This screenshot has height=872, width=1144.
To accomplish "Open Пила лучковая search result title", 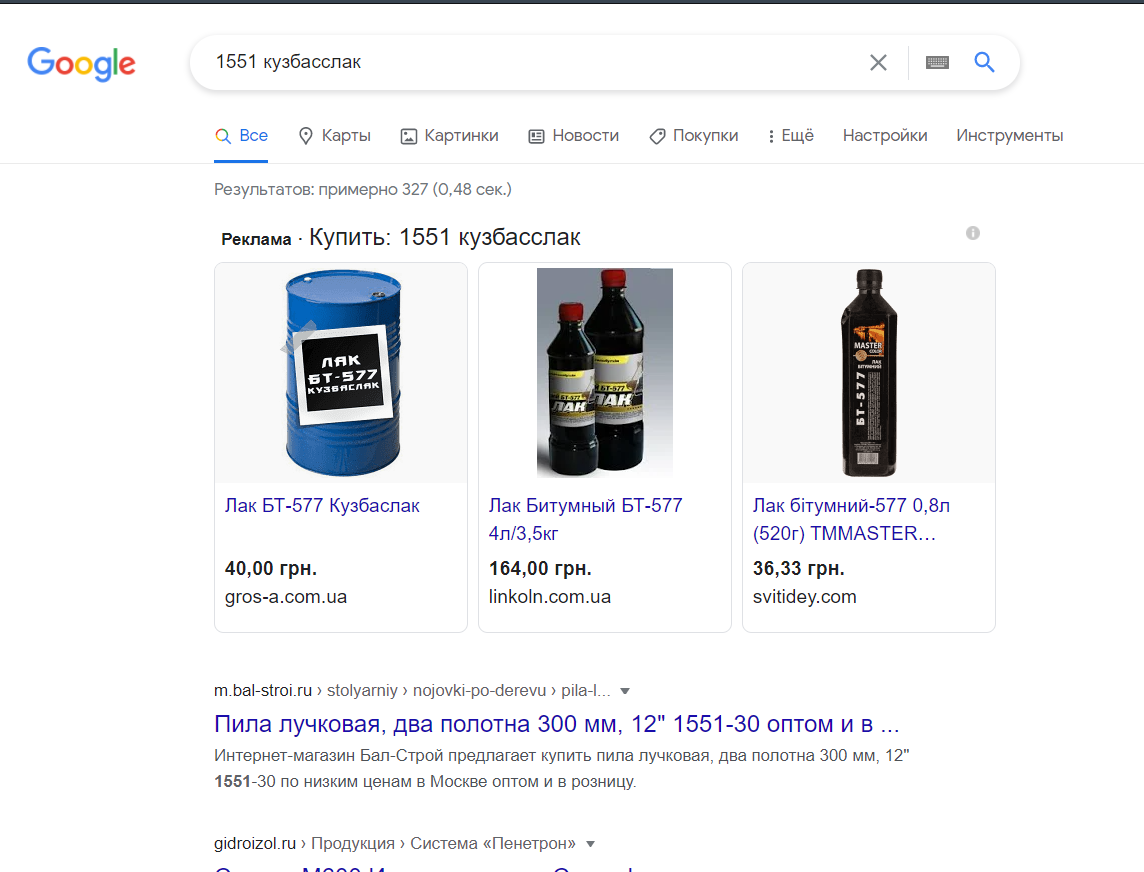I will pos(557,724).
